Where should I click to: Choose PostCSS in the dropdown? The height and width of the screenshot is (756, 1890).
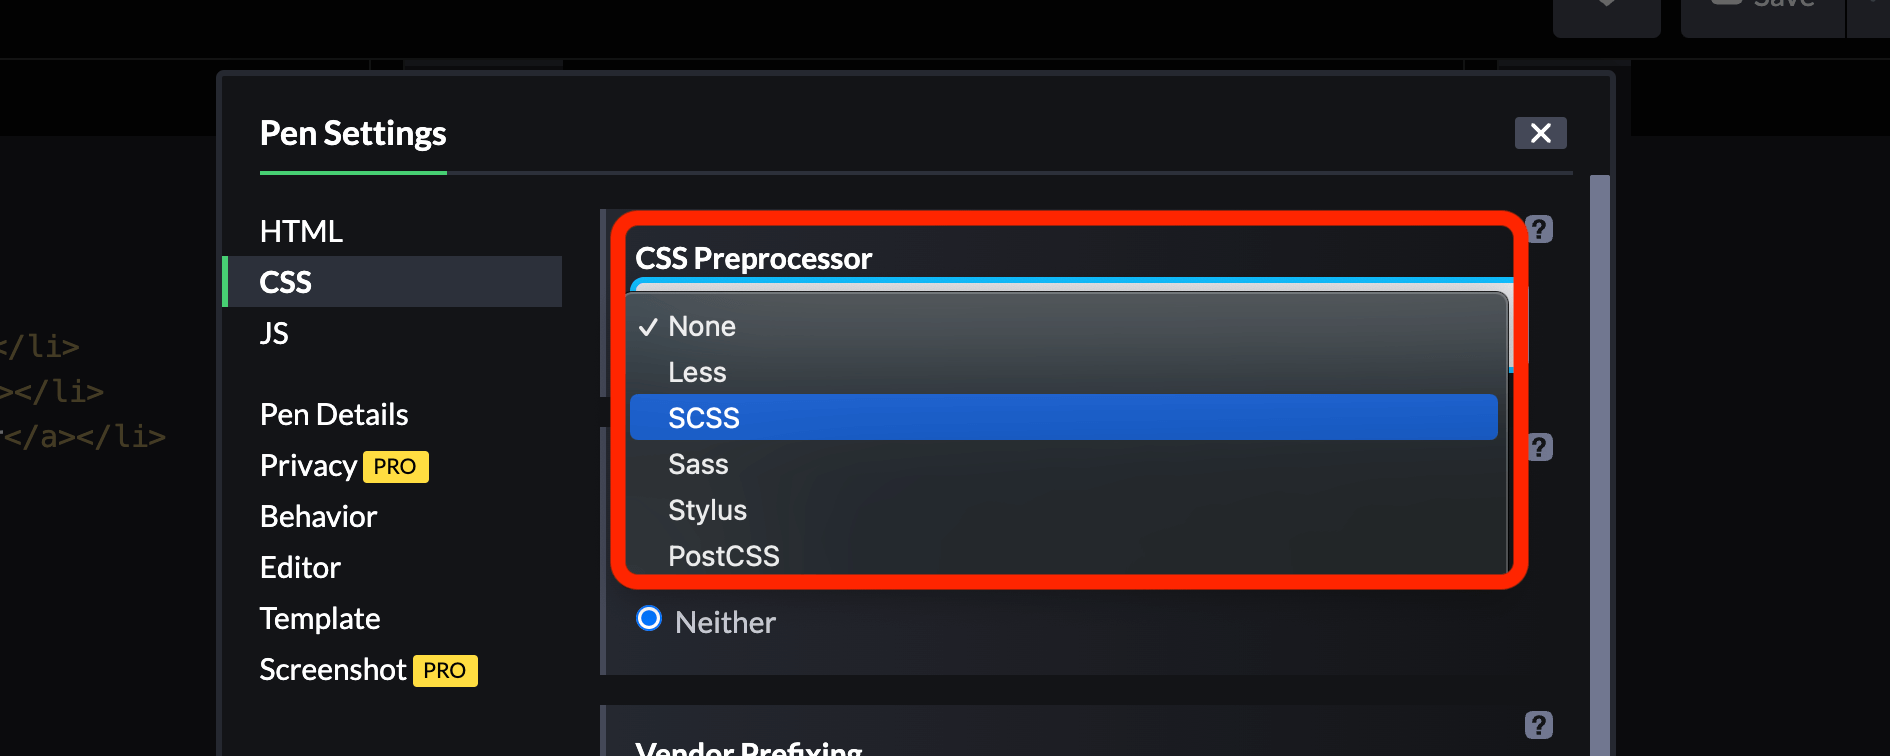723,556
